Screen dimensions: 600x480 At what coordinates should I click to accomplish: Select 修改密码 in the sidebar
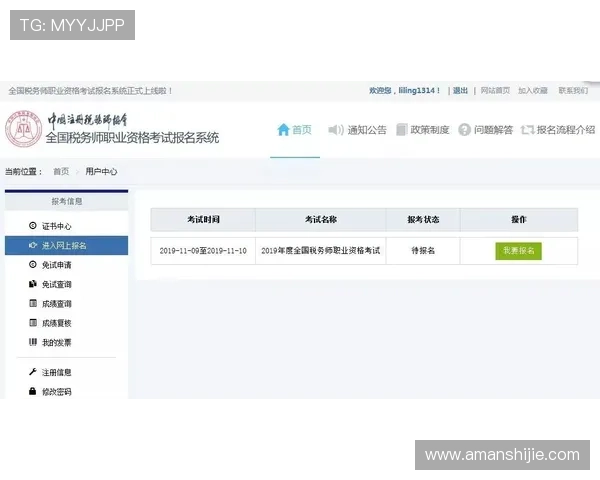pyautogui.click(x=66, y=391)
